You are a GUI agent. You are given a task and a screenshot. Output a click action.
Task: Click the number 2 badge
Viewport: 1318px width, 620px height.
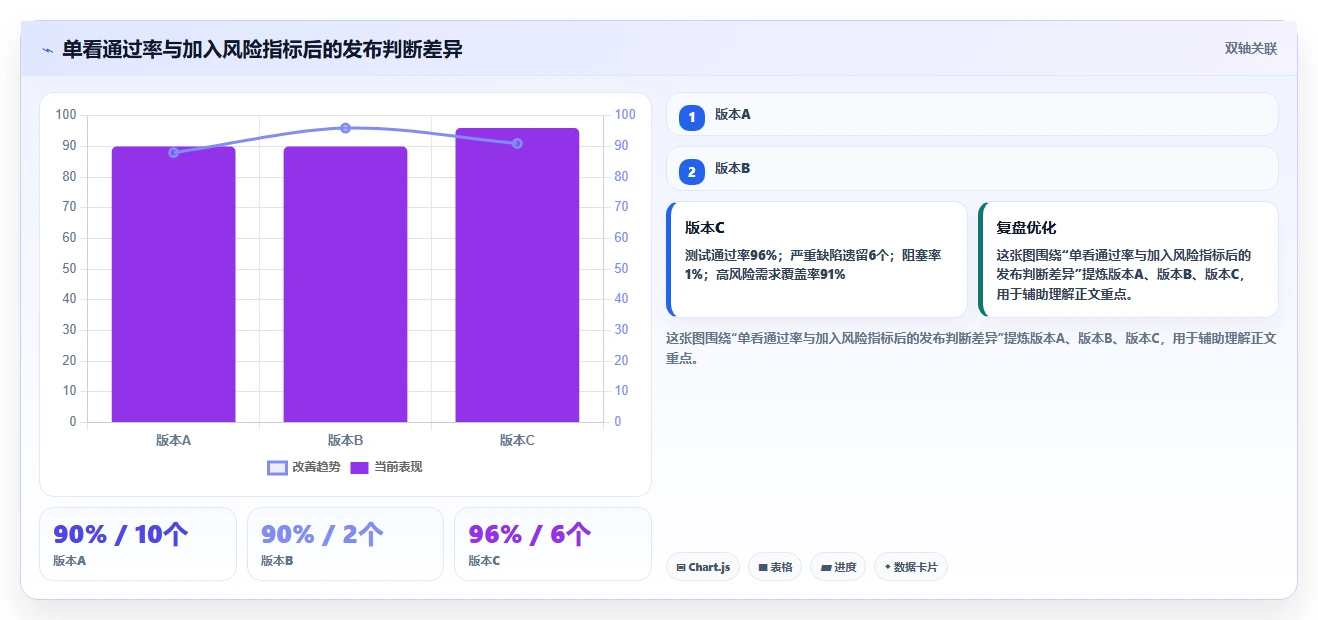pos(691,171)
